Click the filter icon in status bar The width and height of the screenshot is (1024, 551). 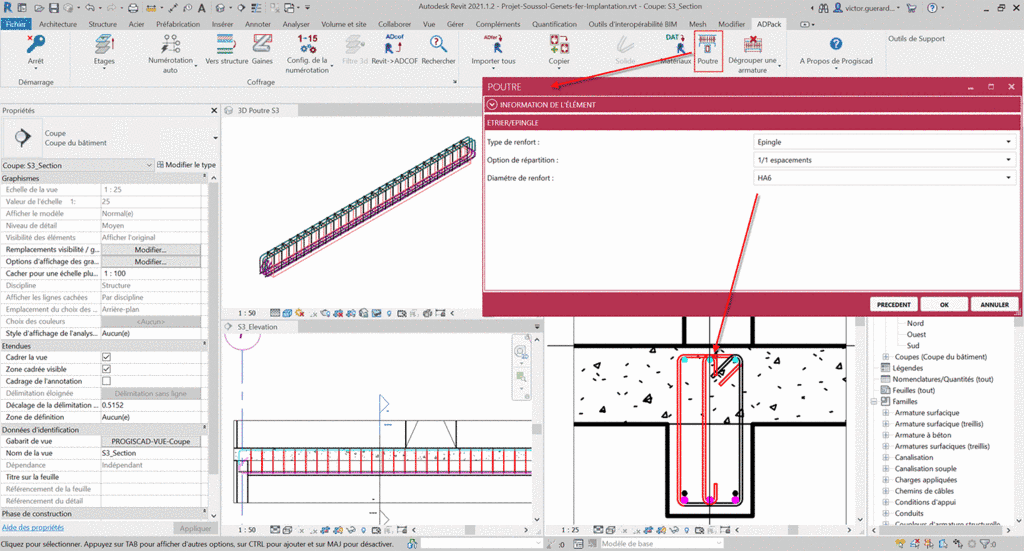click(x=984, y=544)
